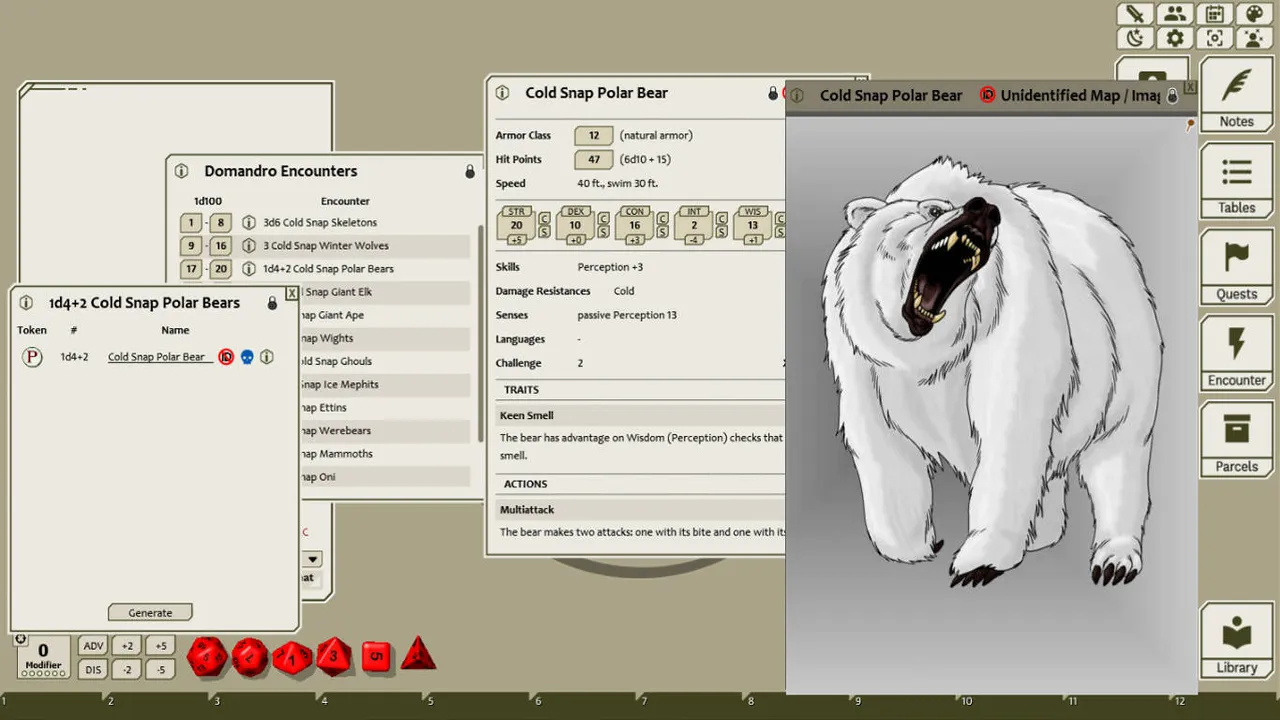Click the info icon on Domandro Encounters header

tap(181, 171)
